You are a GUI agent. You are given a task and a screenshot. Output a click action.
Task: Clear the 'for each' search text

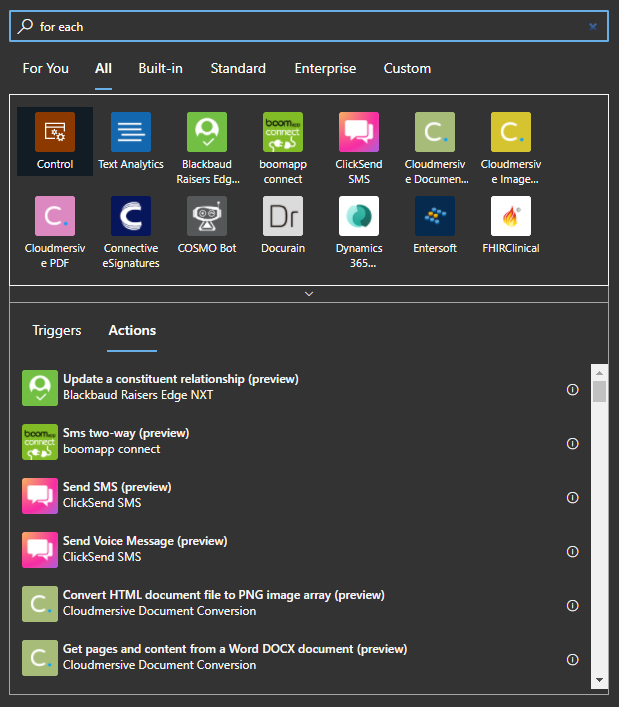pos(593,27)
